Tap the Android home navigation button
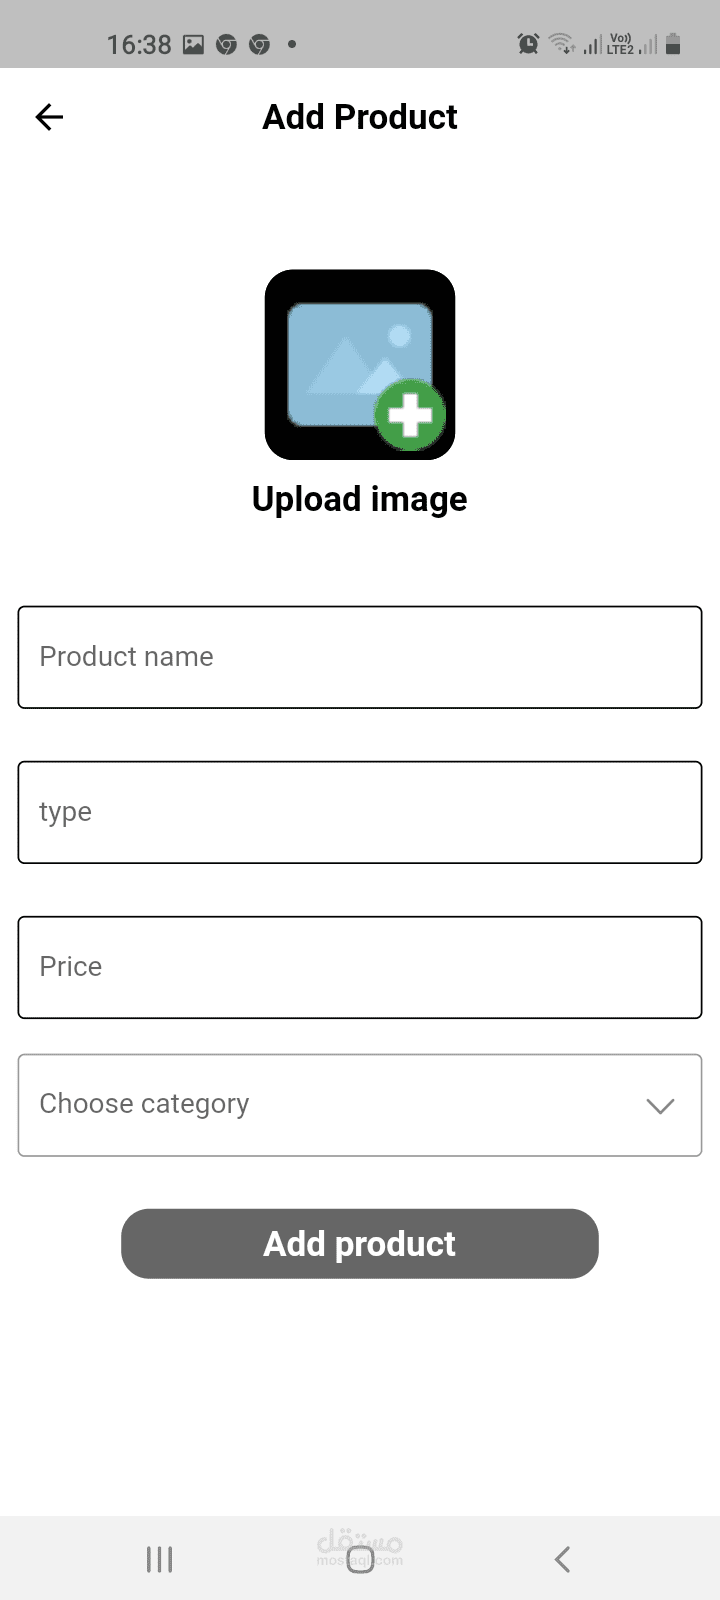The height and width of the screenshot is (1600, 720). point(360,1559)
